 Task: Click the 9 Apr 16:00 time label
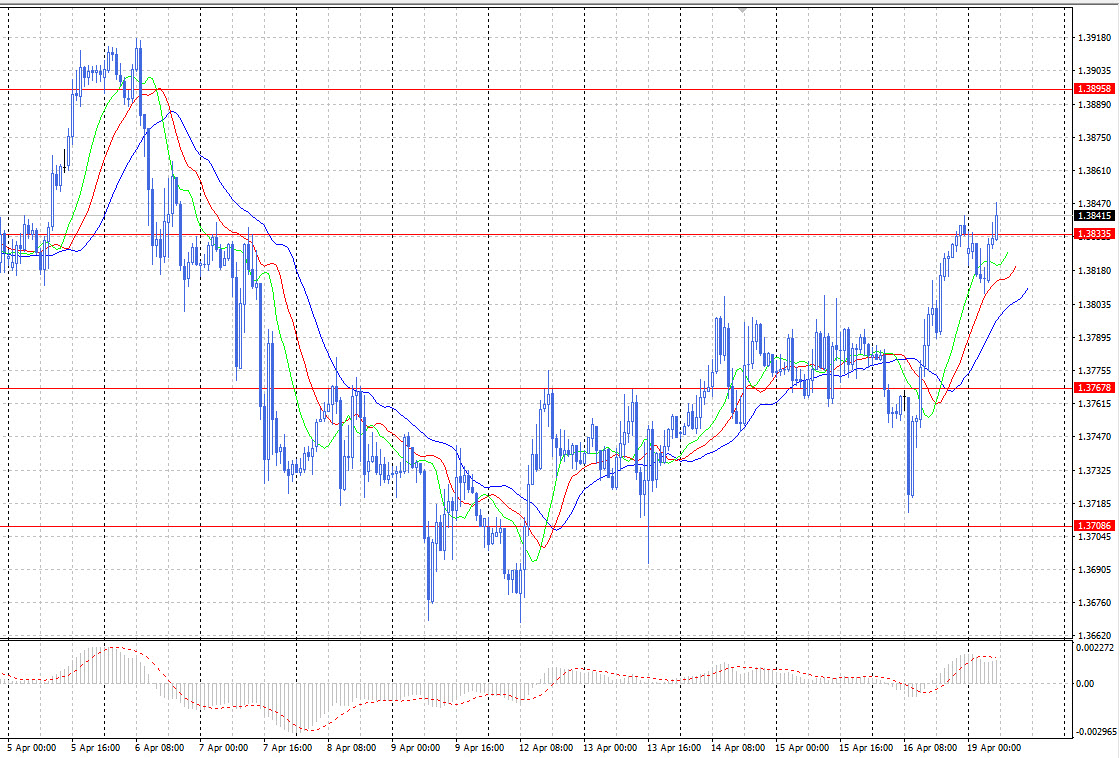tap(479, 748)
